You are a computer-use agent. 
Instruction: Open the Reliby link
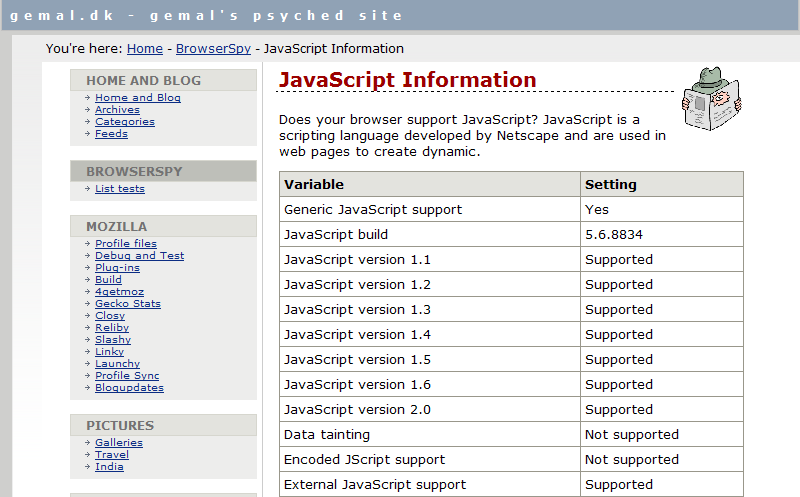pyautogui.click(x=112, y=328)
